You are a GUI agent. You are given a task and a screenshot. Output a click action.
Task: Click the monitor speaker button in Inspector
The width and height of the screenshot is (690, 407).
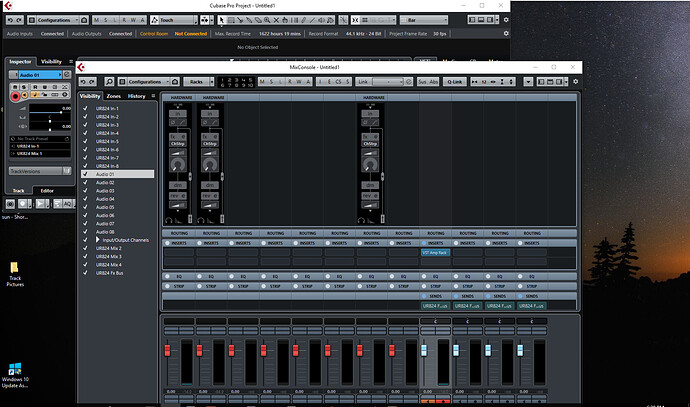click(x=25, y=95)
